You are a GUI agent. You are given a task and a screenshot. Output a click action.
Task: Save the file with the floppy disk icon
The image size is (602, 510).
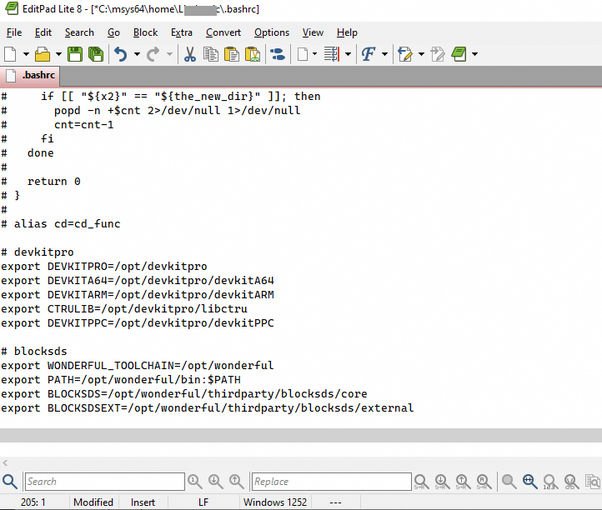click(75, 54)
